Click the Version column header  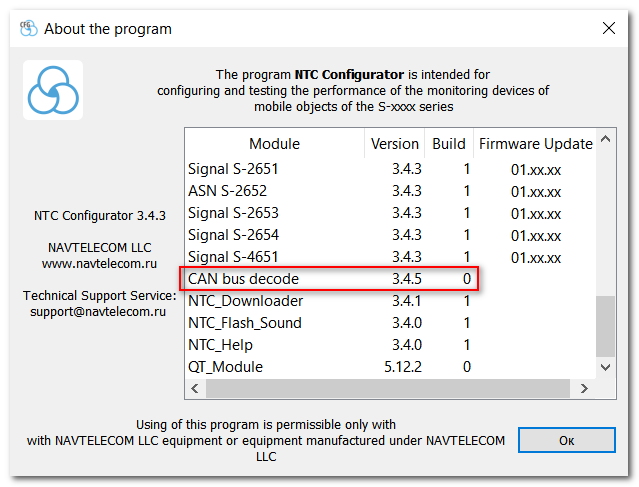(395, 144)
